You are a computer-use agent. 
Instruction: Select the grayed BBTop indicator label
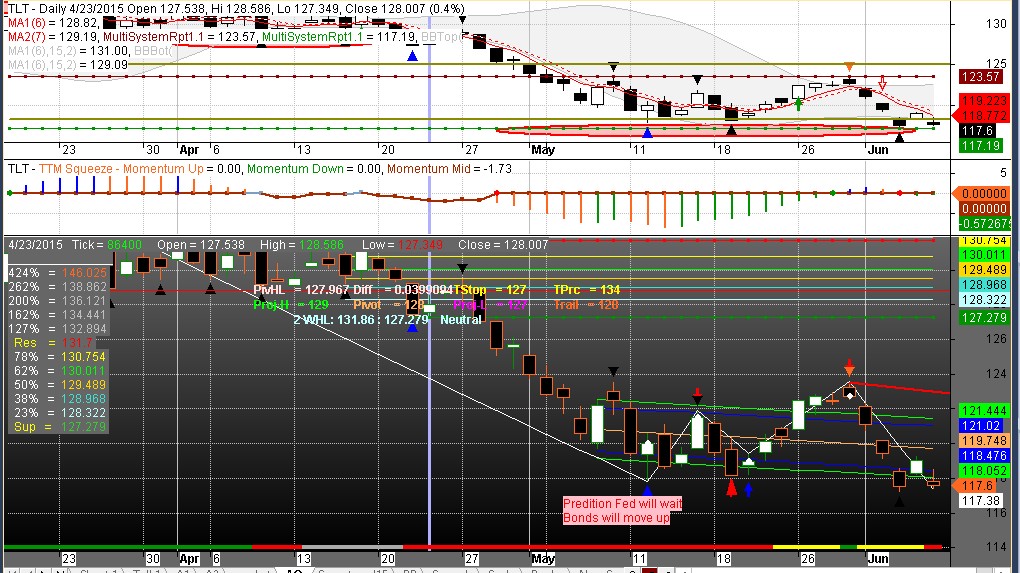coord(440,37)
